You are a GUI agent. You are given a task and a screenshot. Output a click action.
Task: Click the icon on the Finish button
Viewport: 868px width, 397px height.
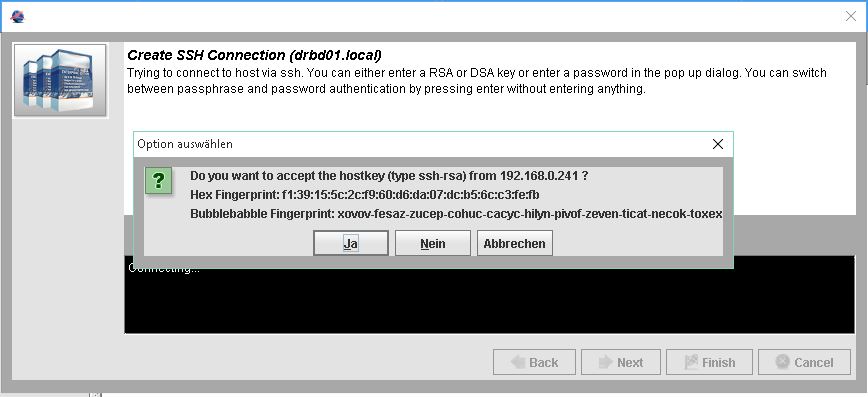(x=691, y=363)
